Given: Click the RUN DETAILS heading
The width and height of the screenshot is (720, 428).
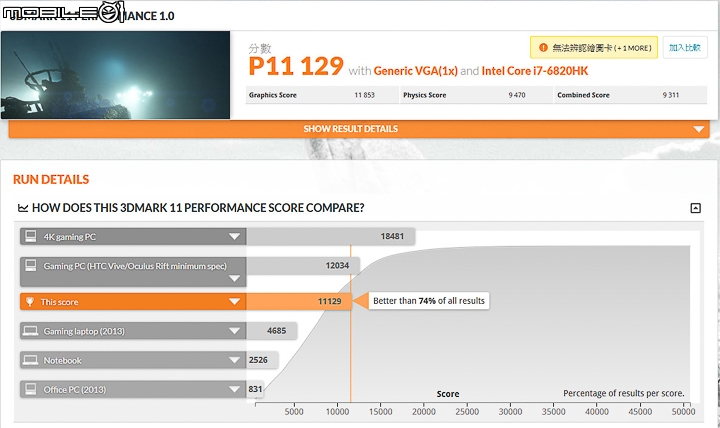Looking at the screenshot, I should [x=51, y=180].
